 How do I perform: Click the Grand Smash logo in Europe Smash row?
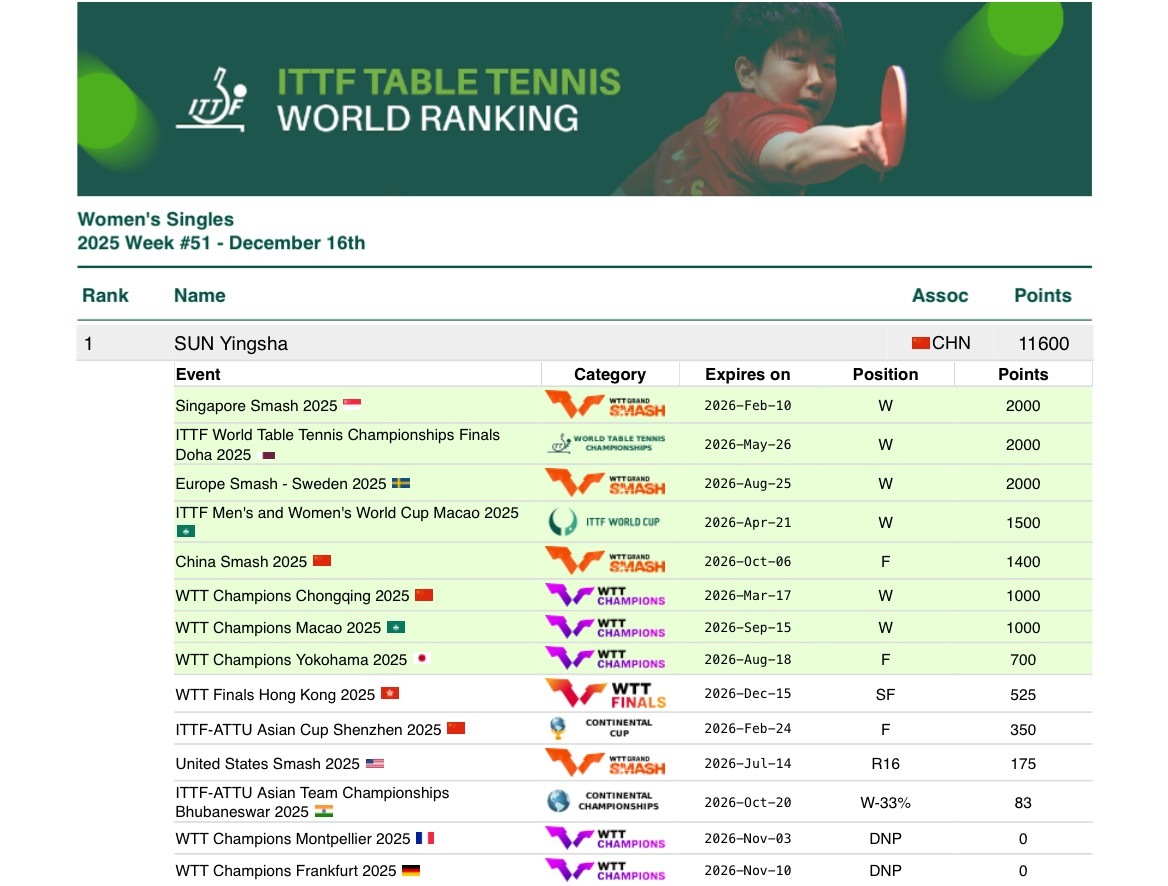605,483
